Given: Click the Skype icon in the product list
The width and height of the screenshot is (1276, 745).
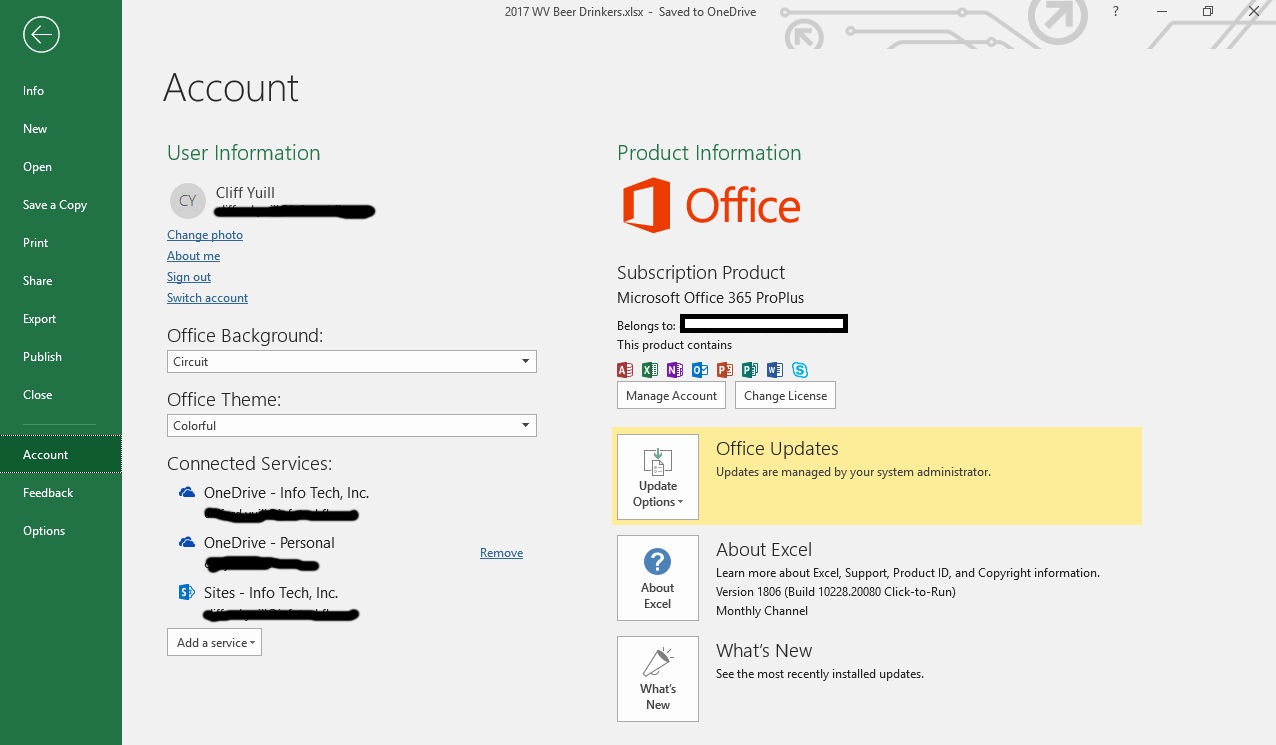Looking at the screenshot, I should pos(800,370).
